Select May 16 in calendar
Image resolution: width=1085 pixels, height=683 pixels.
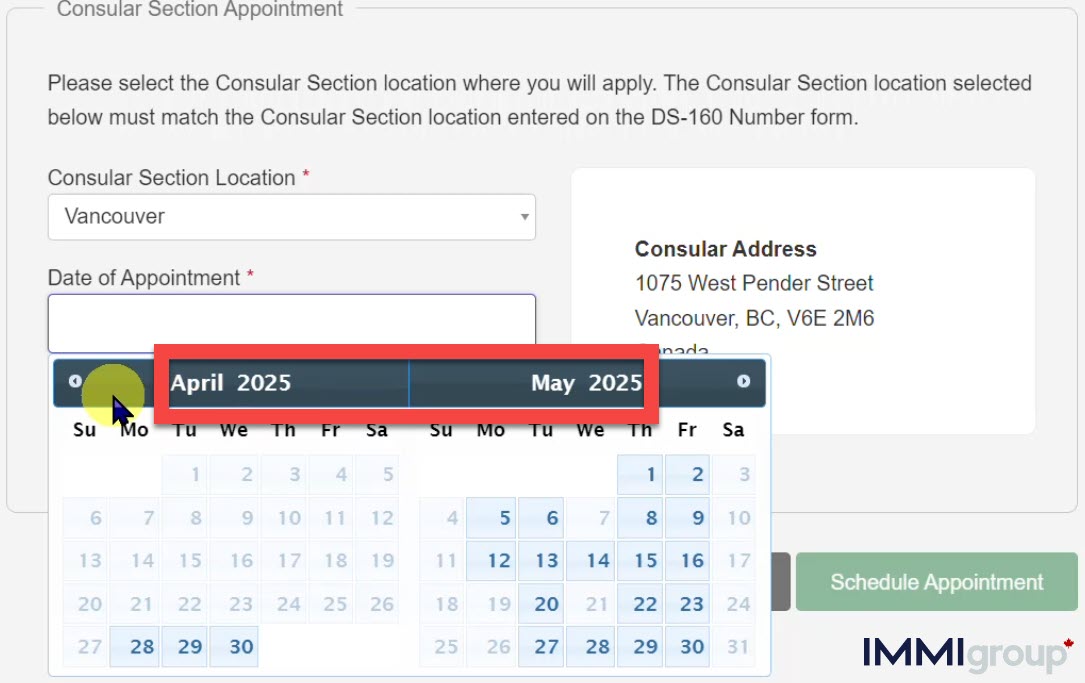pos(688,561)
